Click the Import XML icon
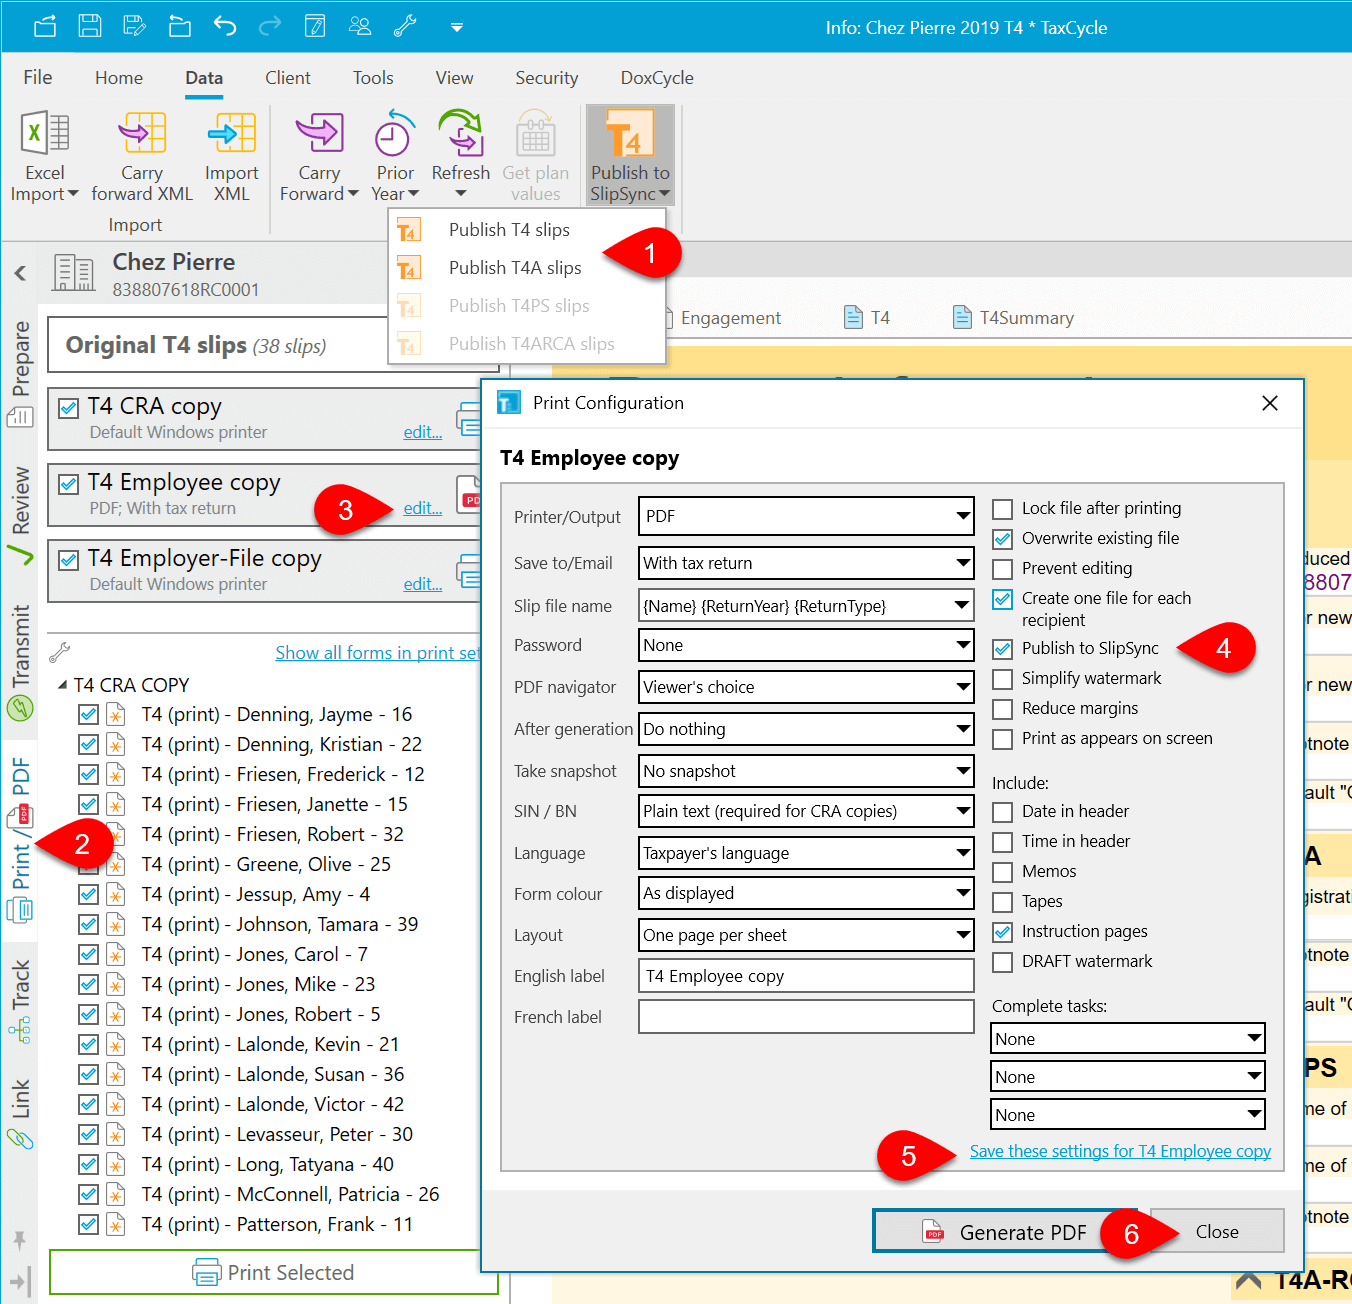This screenshot has height=1304, width=1352. click(232, 133)
